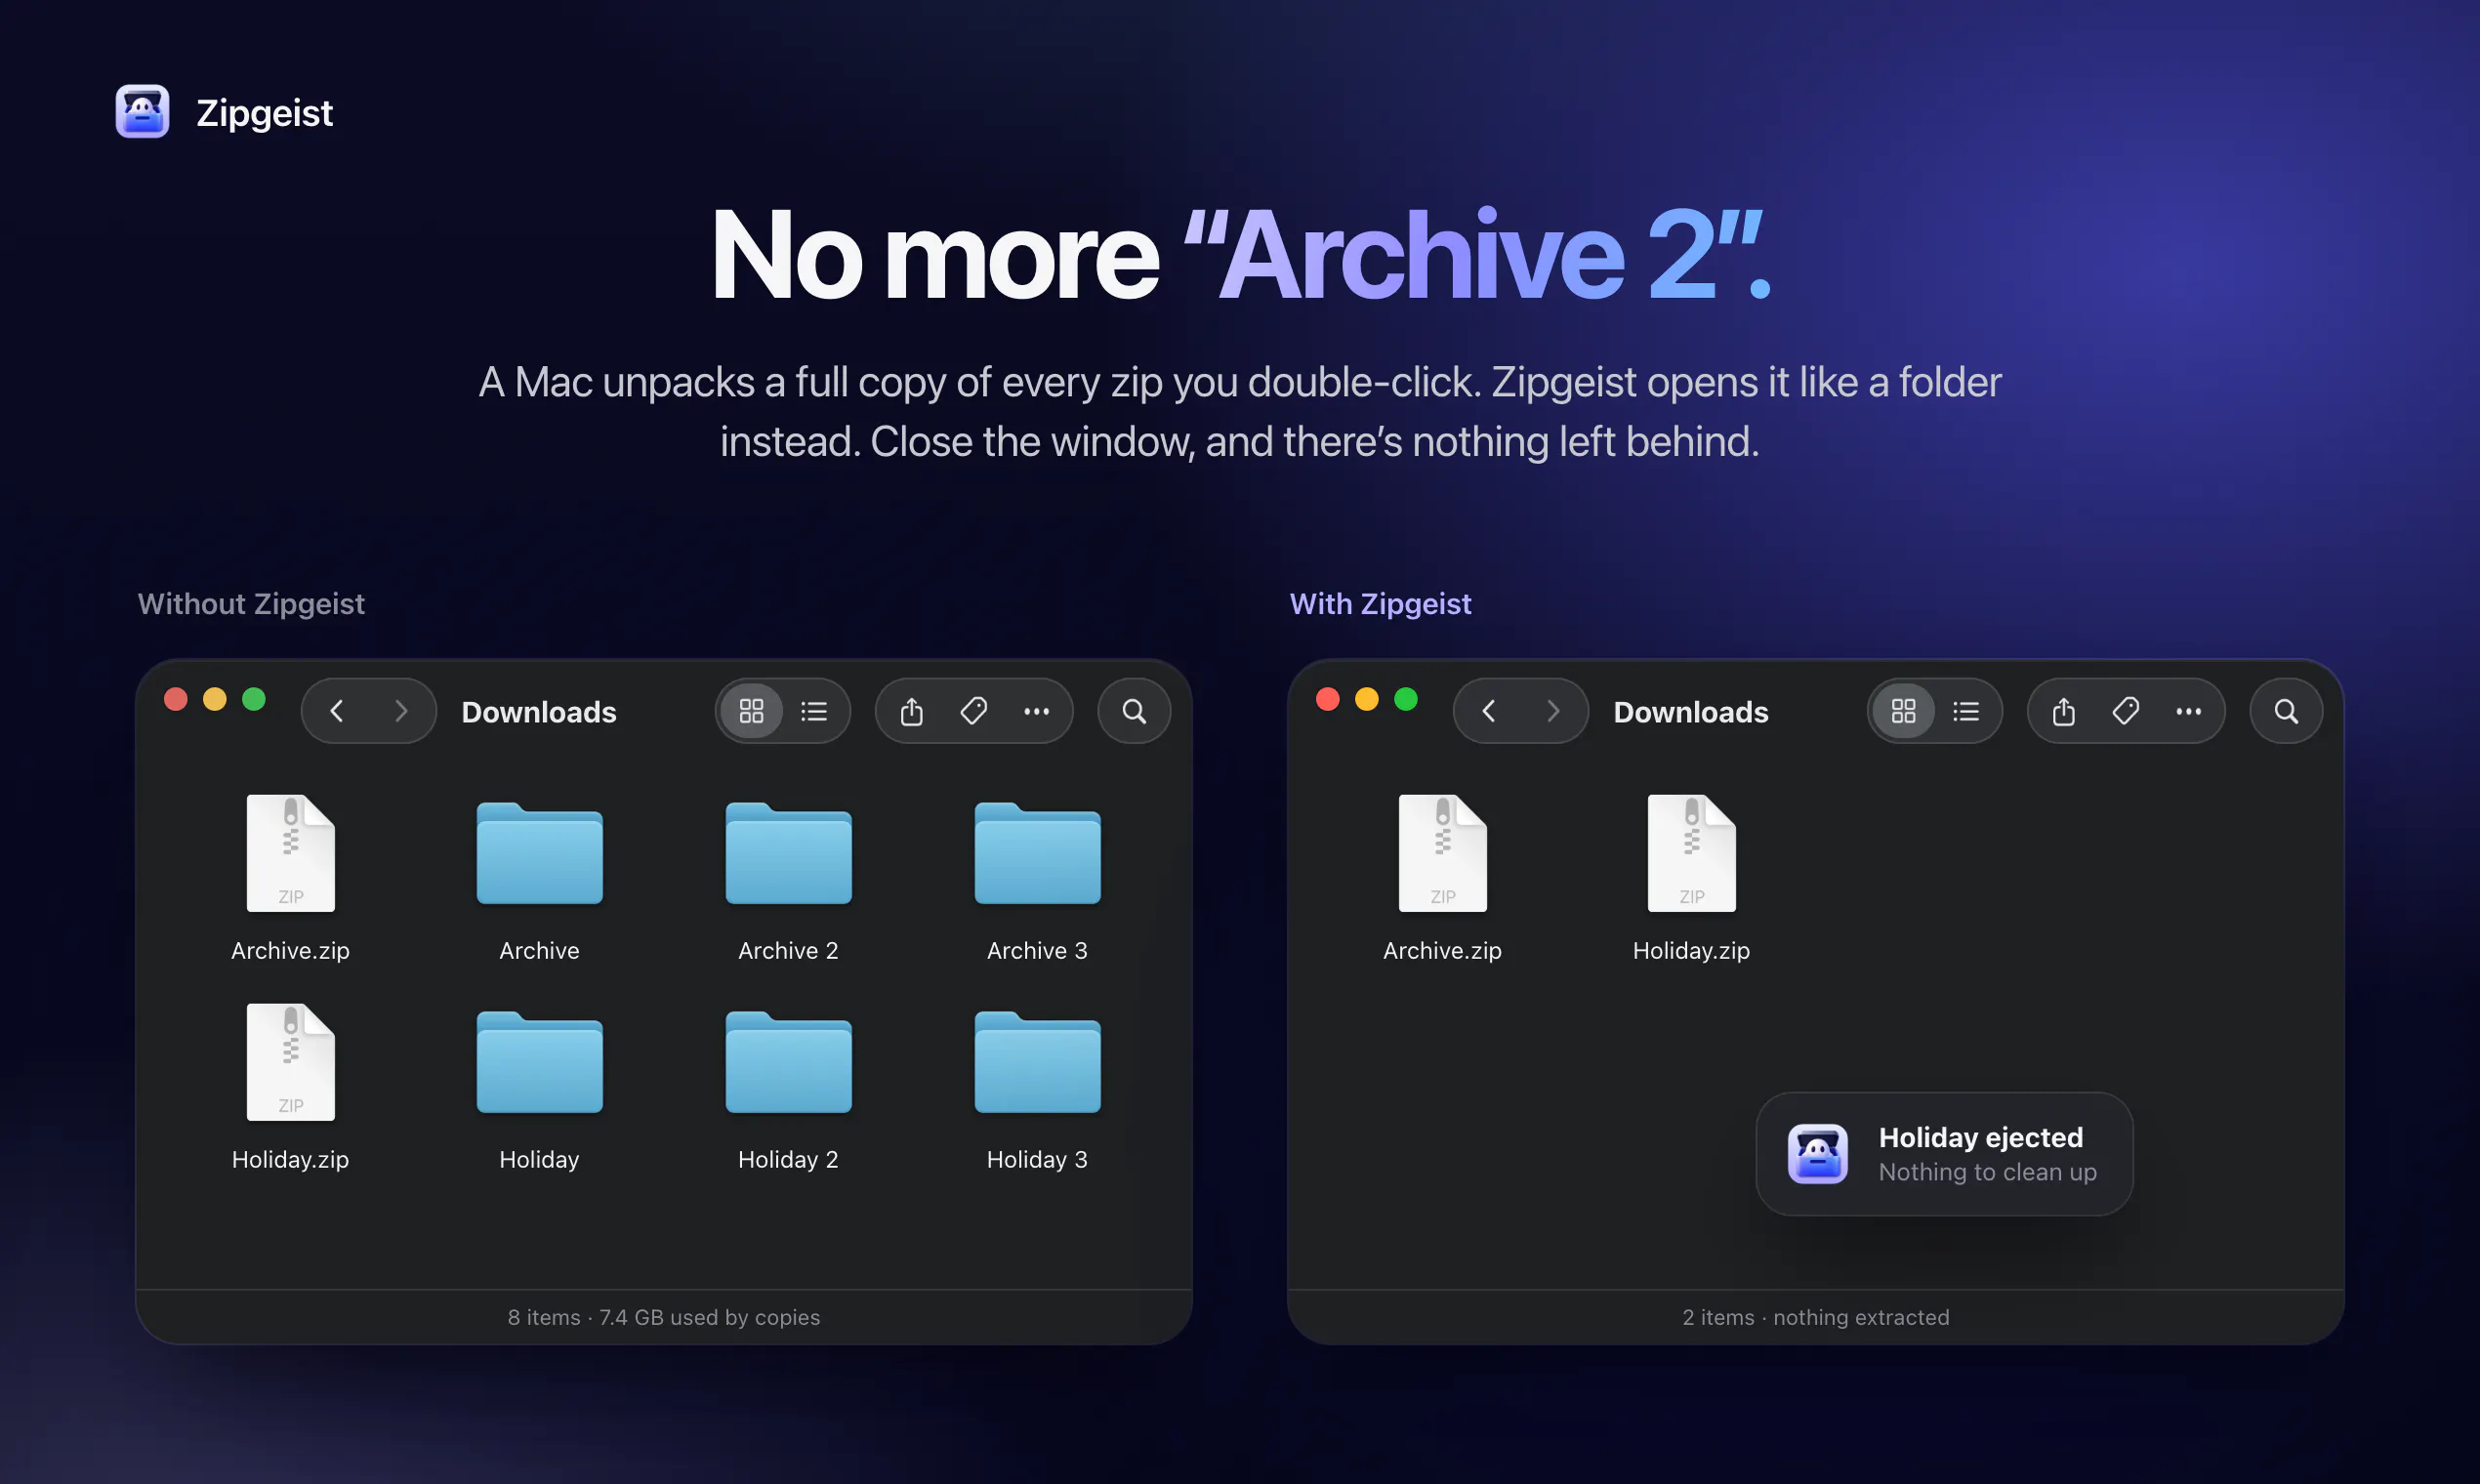Image resolution: width=2480 pixels, height=1484 pixels.
Task: Open more actions in left Downloads window
Action: click(x=1036, y=711)
